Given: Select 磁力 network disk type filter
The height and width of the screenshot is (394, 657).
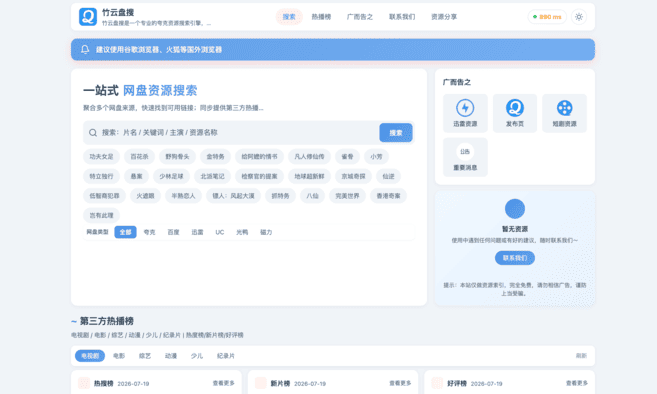Looking at the screenshot, I should pos(266,232).
